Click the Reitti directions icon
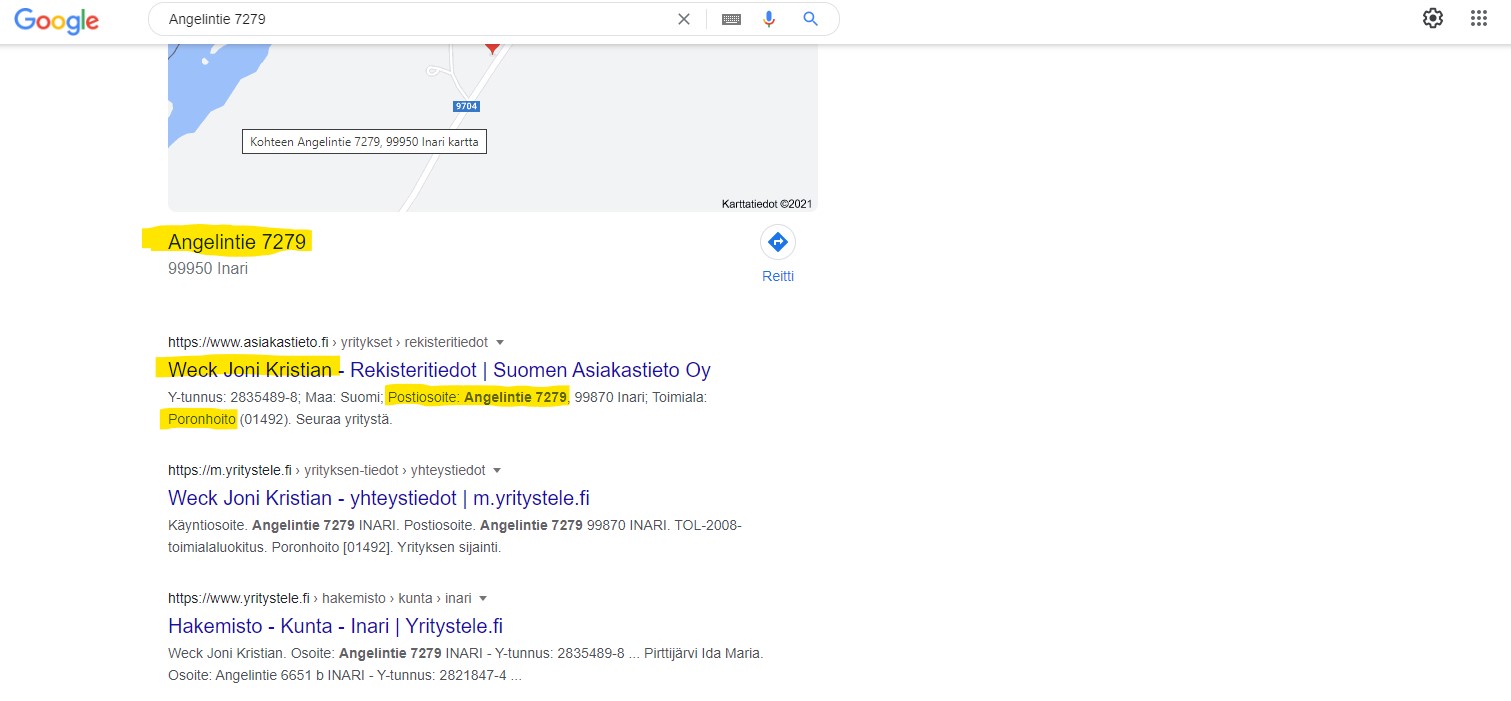The image size is (1511, 701). click(x=778, y=242)
